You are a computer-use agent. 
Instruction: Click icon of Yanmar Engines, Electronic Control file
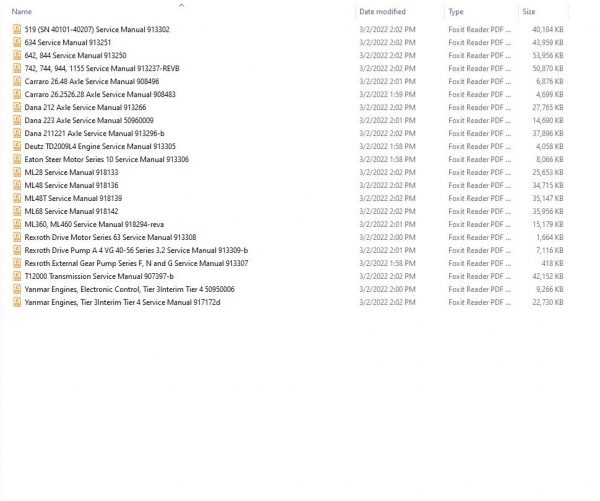[17, 290]
